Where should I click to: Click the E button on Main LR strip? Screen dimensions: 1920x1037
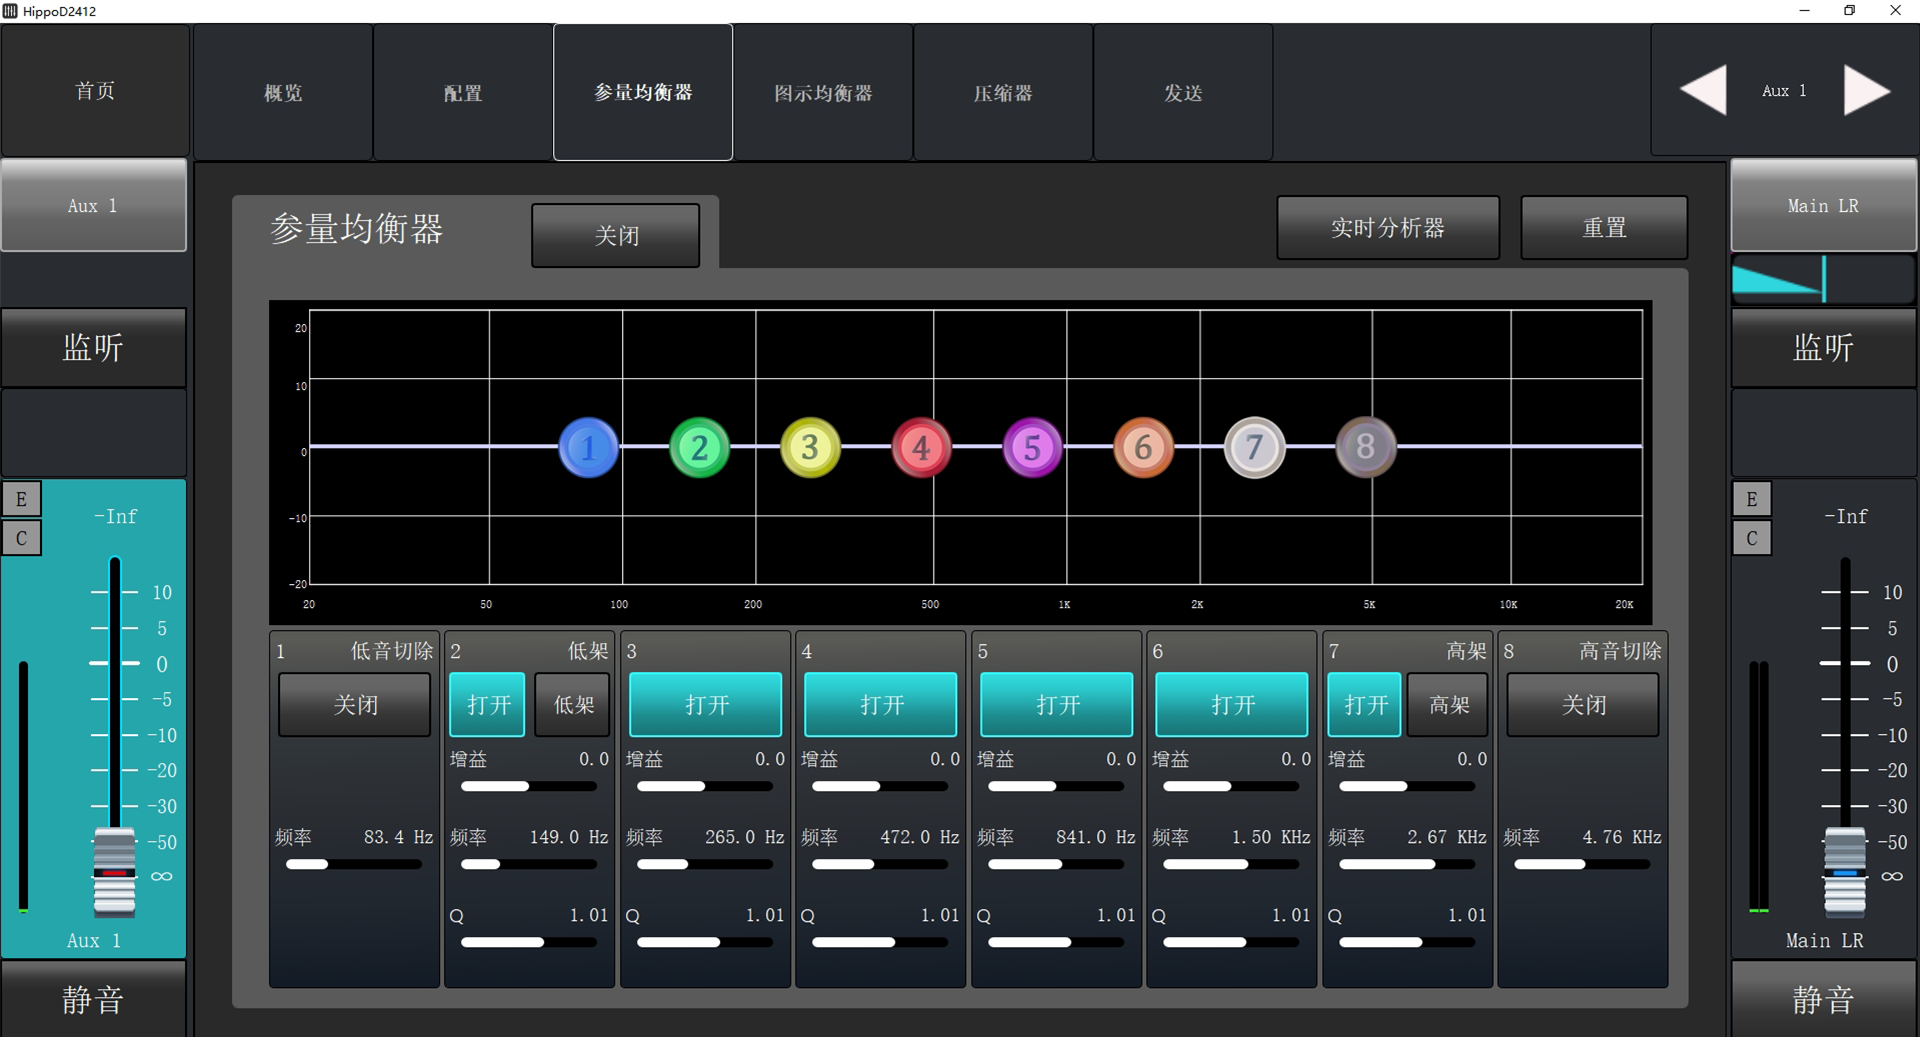click(x=1751, y=499)
